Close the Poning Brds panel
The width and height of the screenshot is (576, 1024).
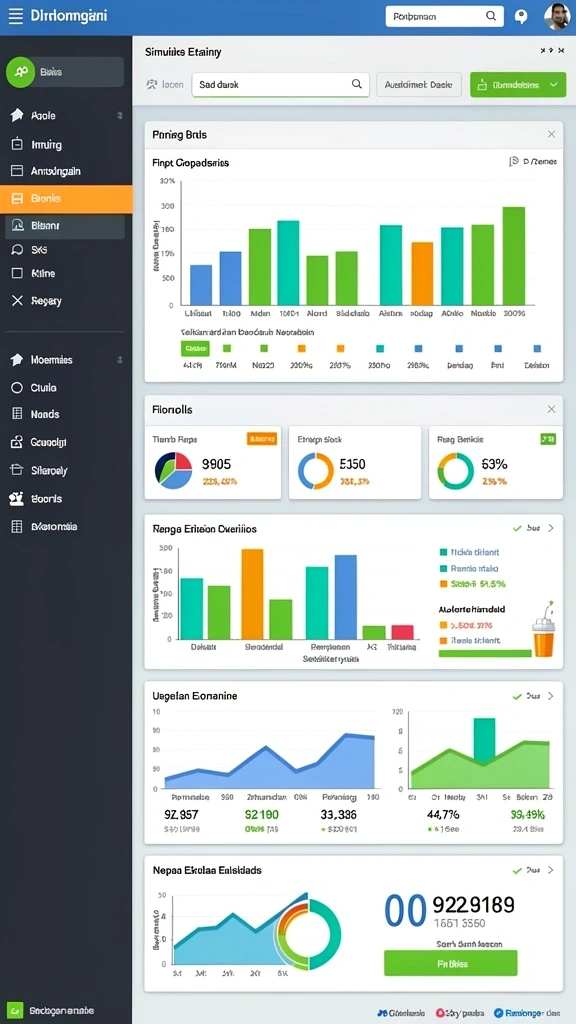tap(551, 134)
